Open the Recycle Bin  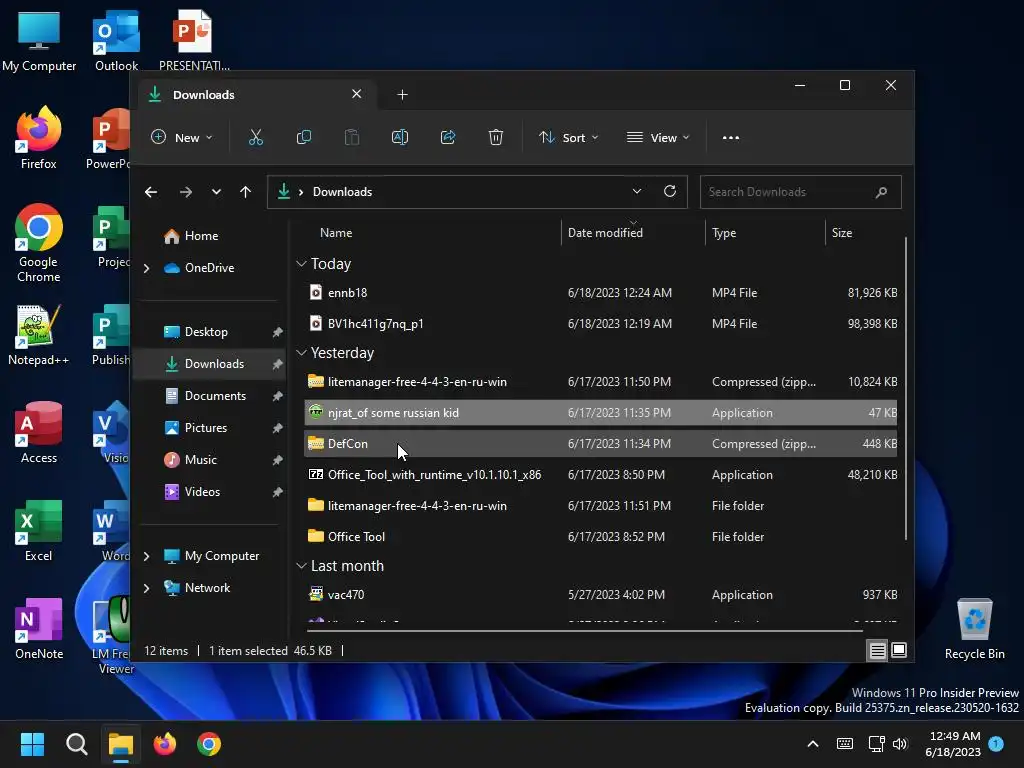(x=974, y=628)
